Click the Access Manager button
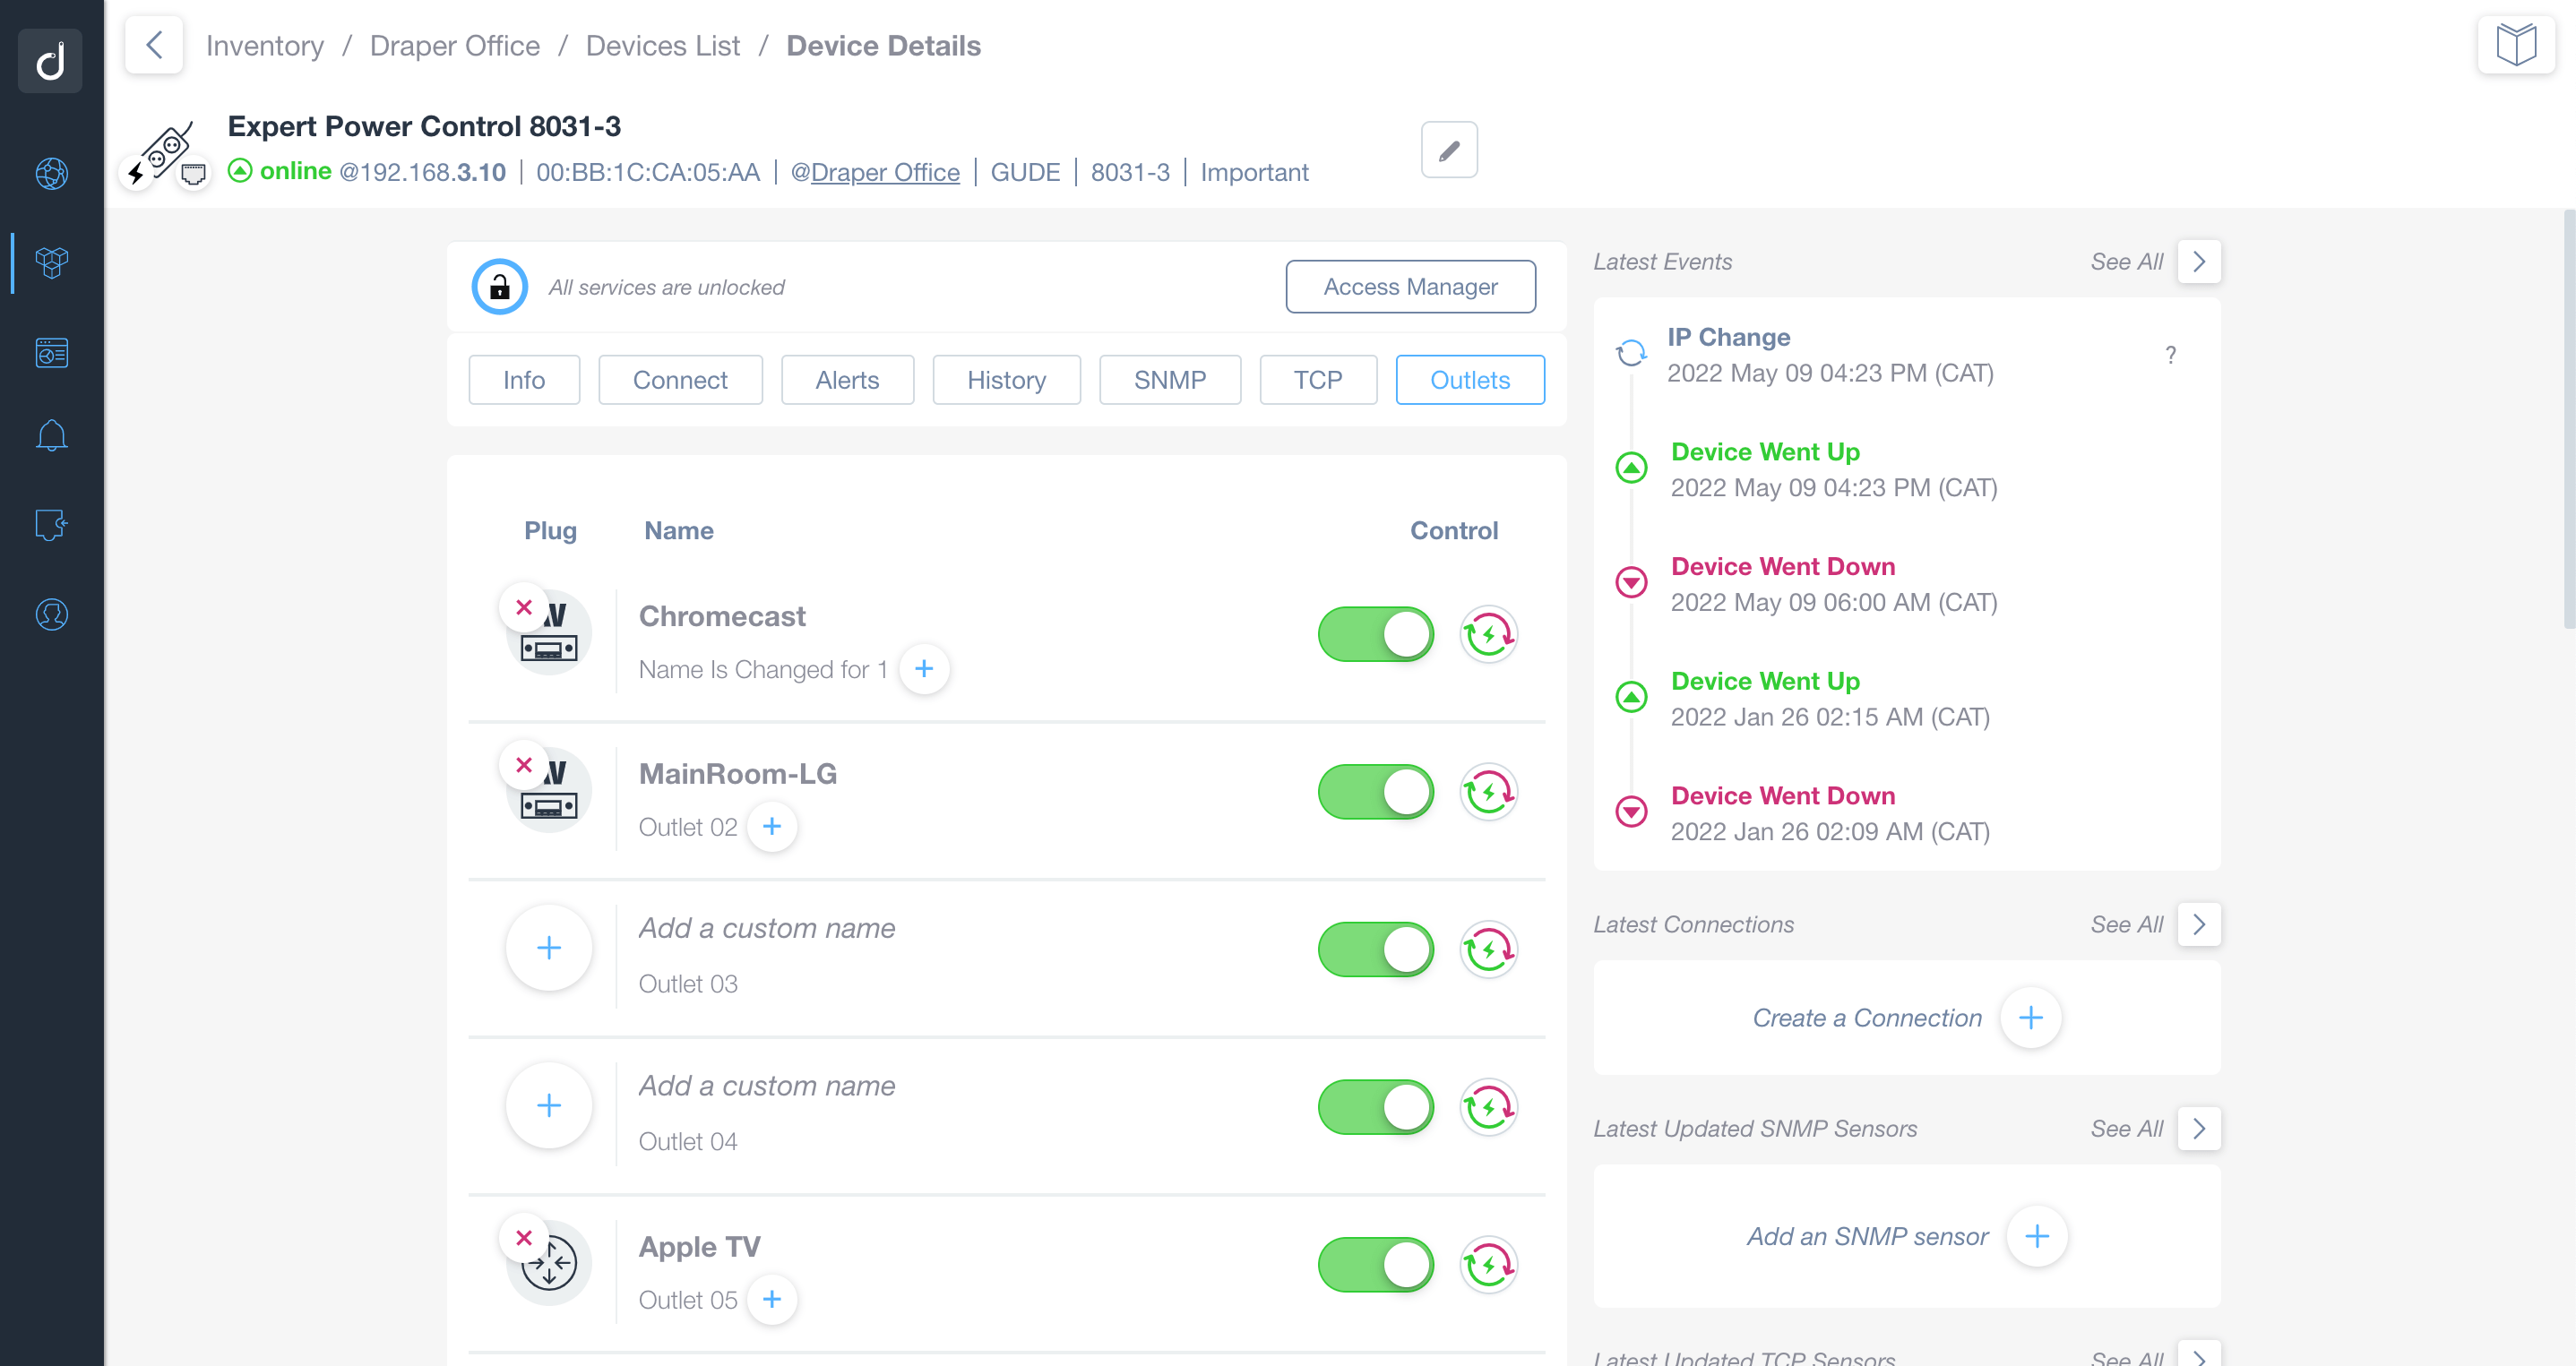2576x1366 pixels. tap(1410, 286)
